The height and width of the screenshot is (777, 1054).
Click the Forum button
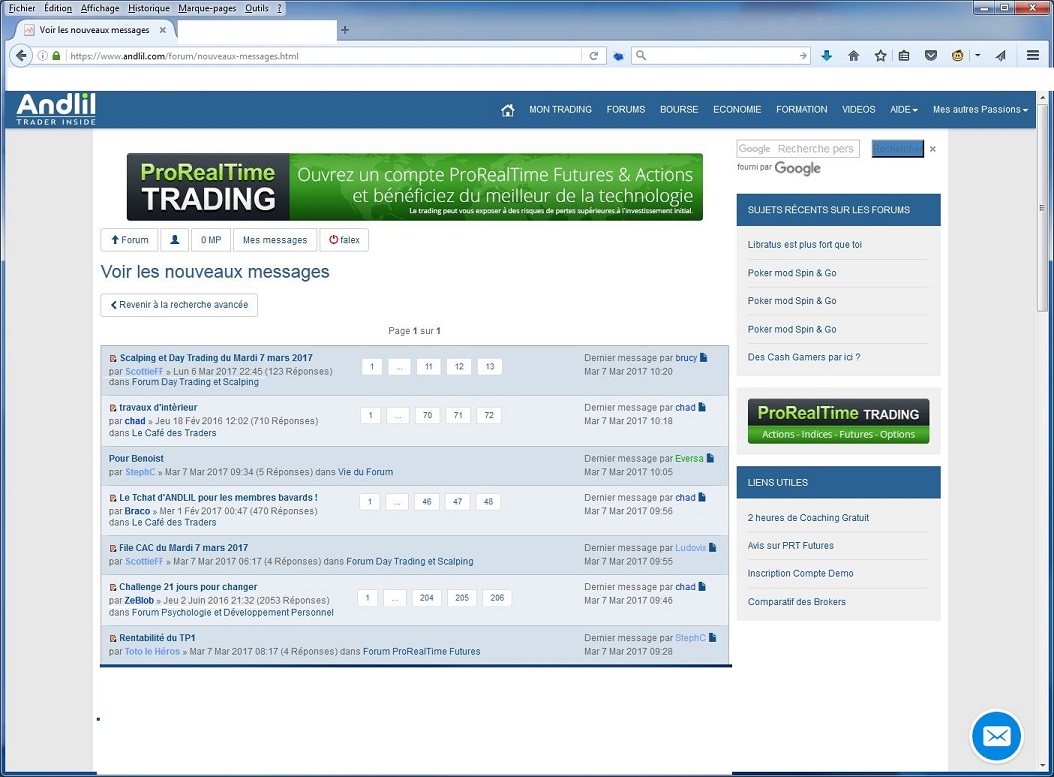(x=130, y=240)
